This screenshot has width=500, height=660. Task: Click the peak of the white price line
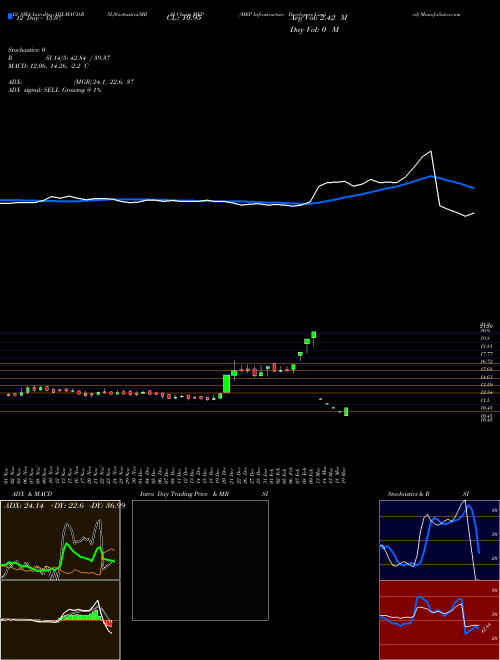431,151
